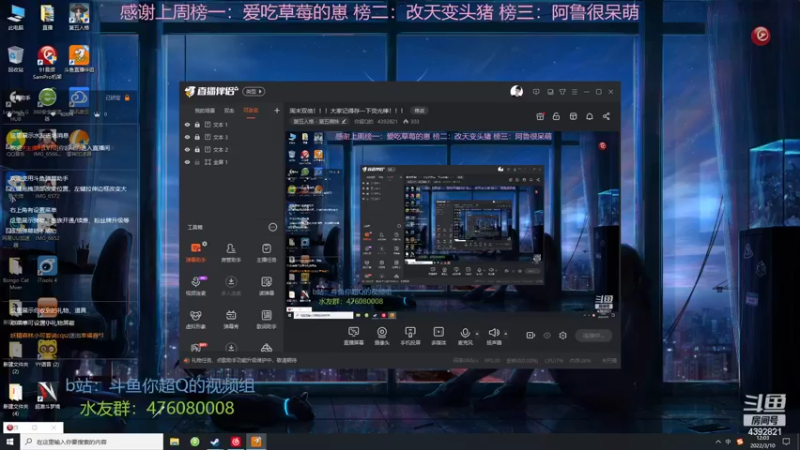Image resolution: width=800 pixels, height=450 pixels.
Task: Open the 房管助手 tool
Action: 231,253
